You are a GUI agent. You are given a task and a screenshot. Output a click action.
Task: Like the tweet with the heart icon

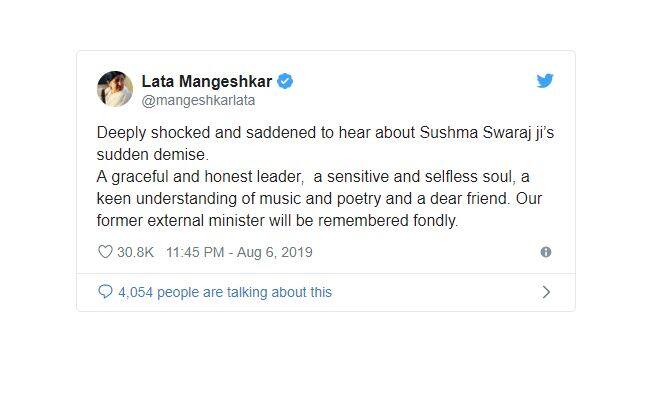[x=105, y=252]
